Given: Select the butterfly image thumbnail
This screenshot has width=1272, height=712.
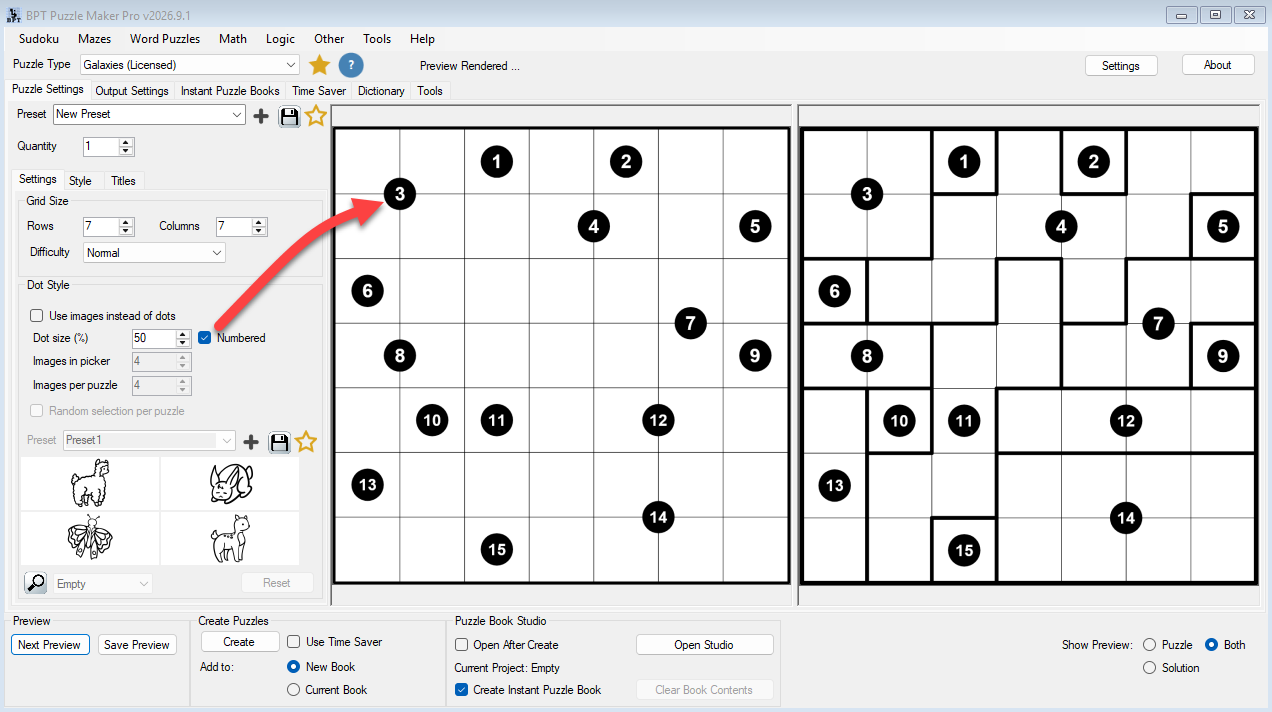Looking at the screenshot, I should [90, 539].
